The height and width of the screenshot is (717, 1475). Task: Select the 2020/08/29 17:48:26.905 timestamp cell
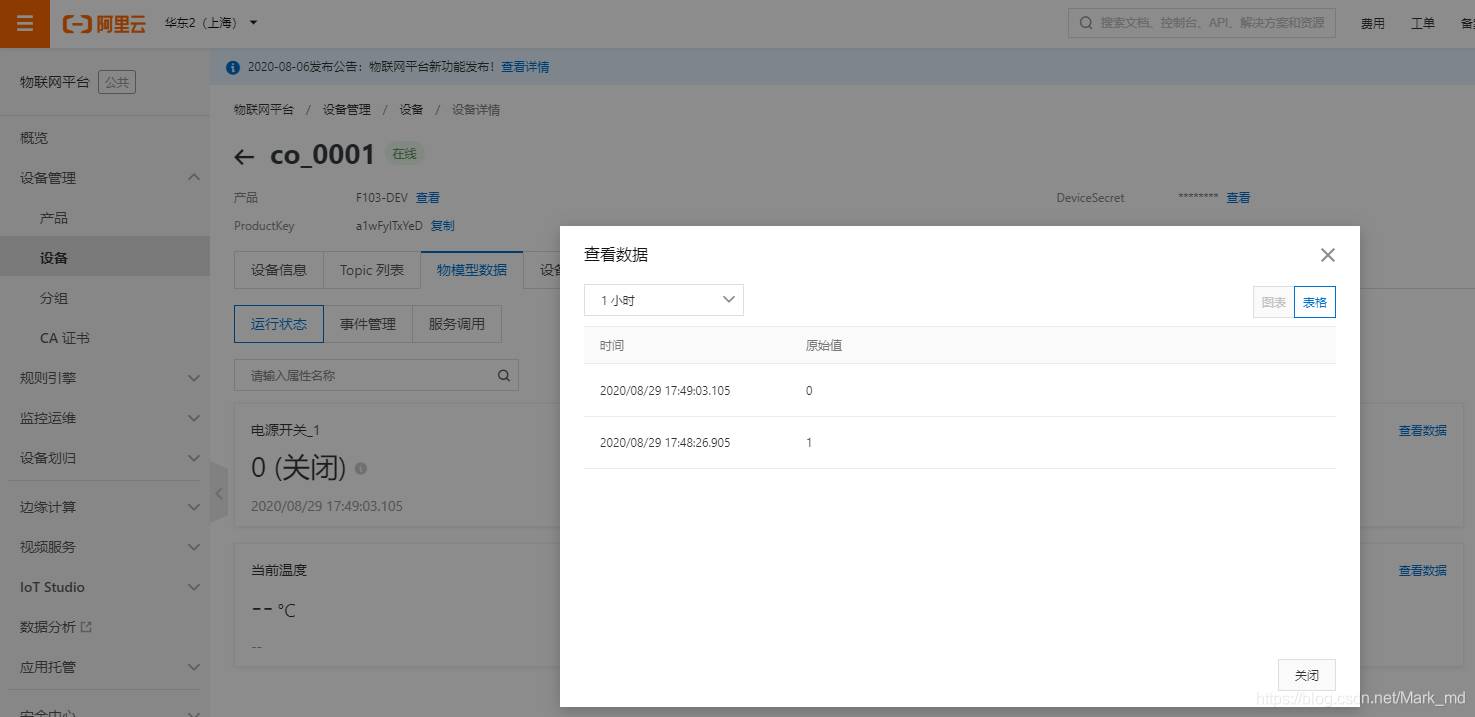(x=665, y=443)
